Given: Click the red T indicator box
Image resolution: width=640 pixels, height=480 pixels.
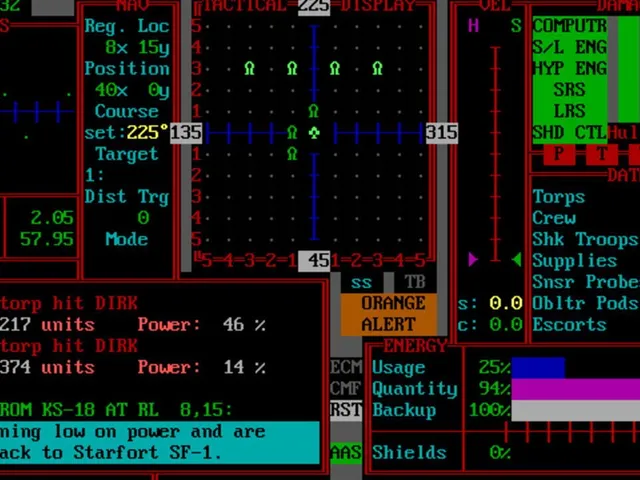Looking at the screenshot, I should click(602, 154).
